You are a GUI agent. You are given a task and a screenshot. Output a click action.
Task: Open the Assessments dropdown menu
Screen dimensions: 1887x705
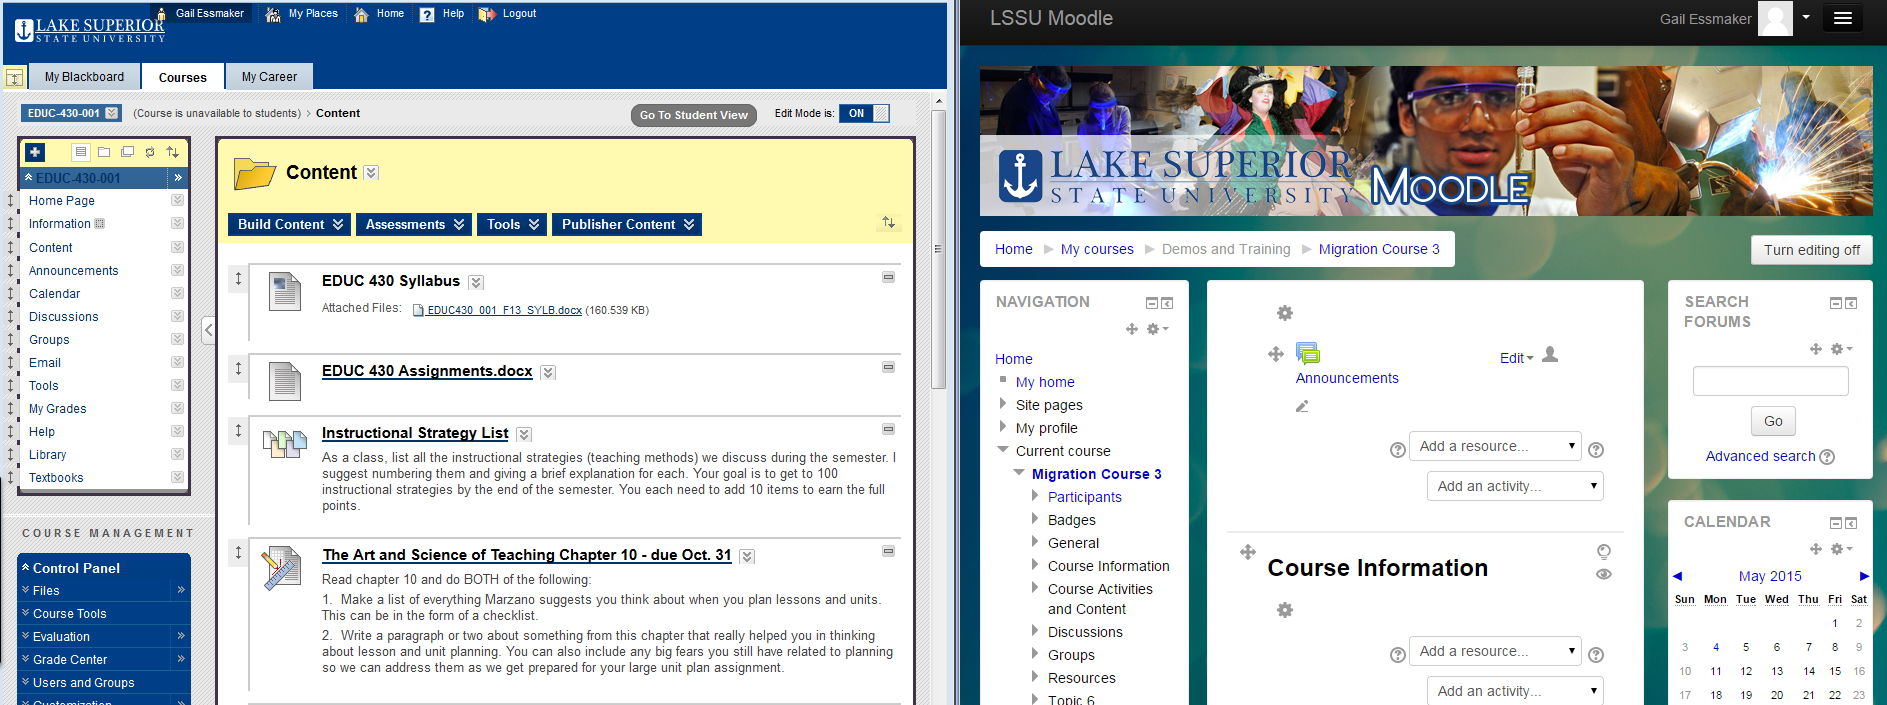415,225
